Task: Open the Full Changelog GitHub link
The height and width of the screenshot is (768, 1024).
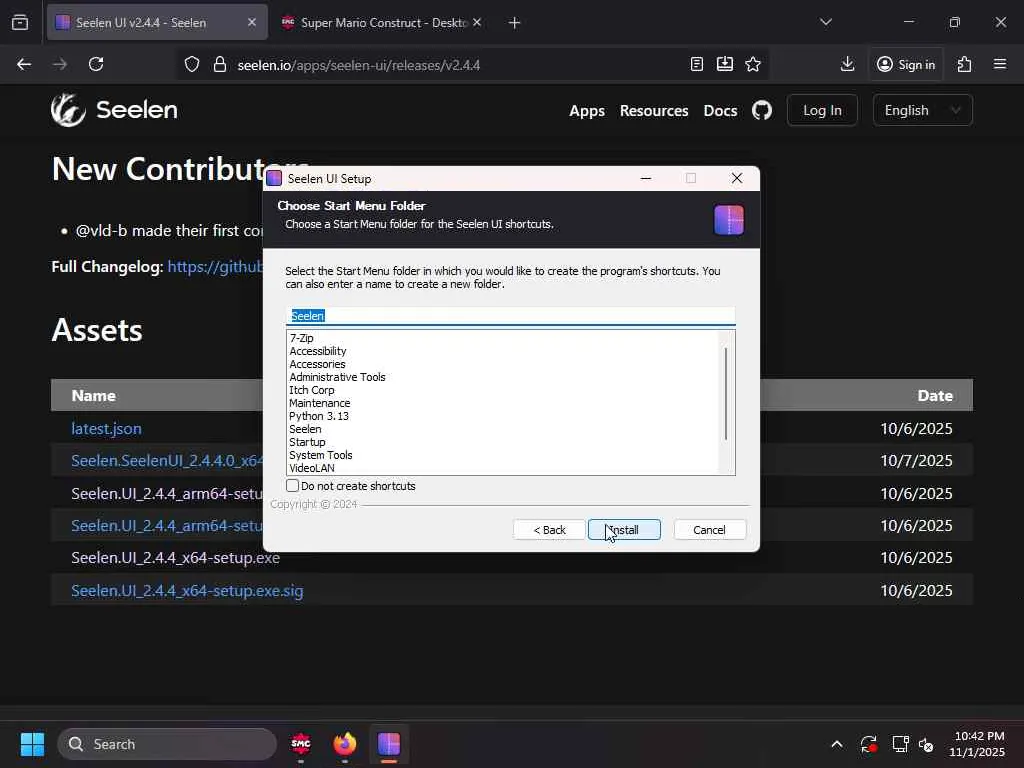Action: 216,266
